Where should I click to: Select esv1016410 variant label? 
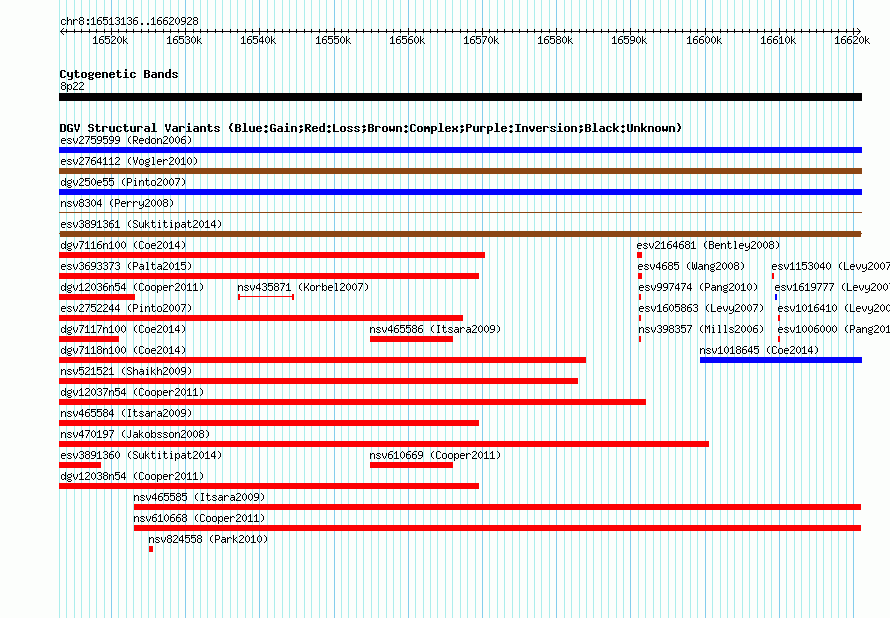click(x=834, y=308)
